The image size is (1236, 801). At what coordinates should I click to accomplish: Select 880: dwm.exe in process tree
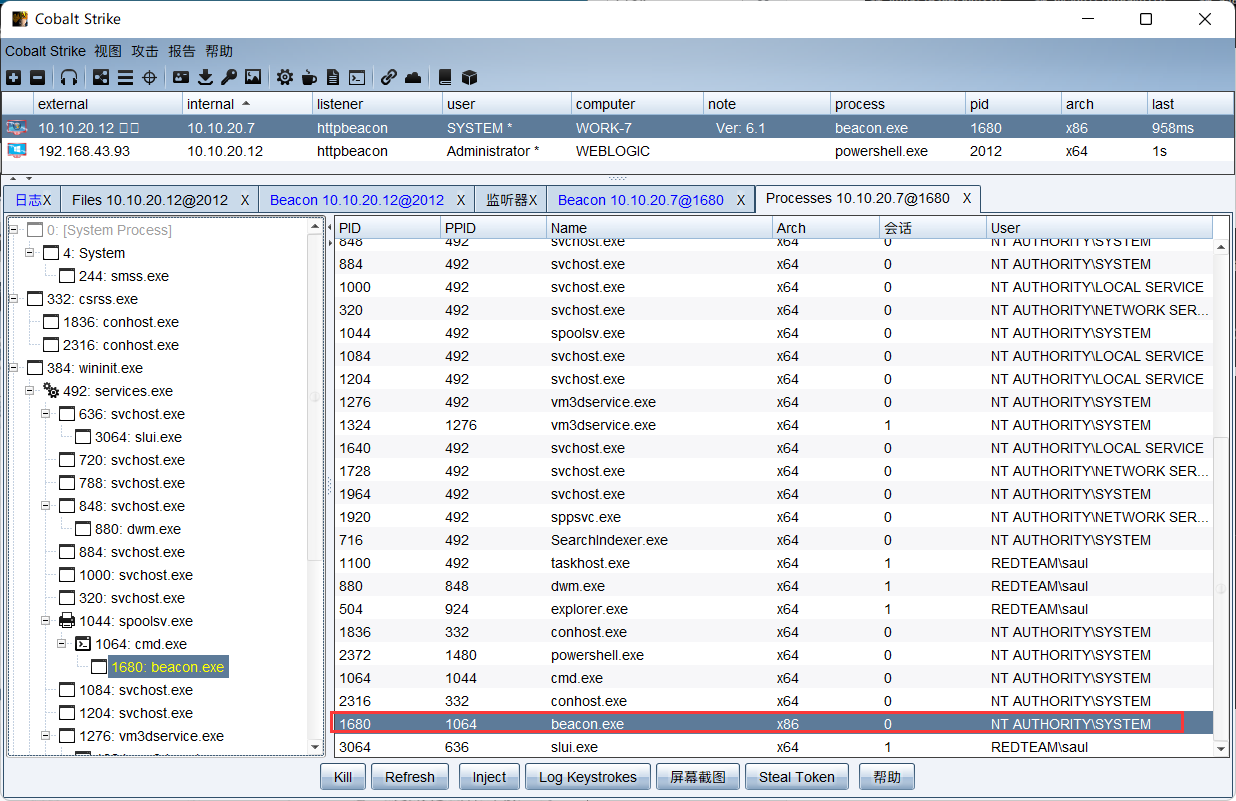click(x=138, y=529)
